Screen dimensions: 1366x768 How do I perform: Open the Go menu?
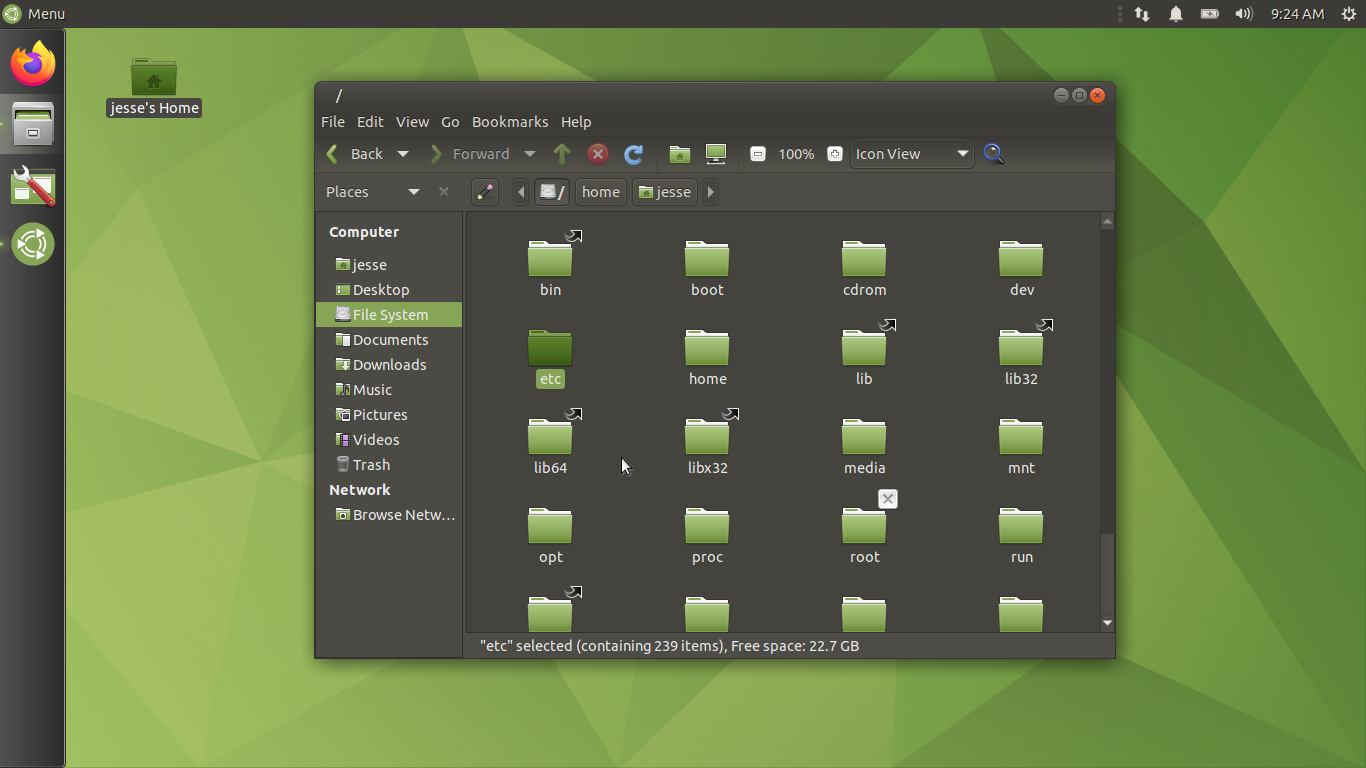pos(450,122)
